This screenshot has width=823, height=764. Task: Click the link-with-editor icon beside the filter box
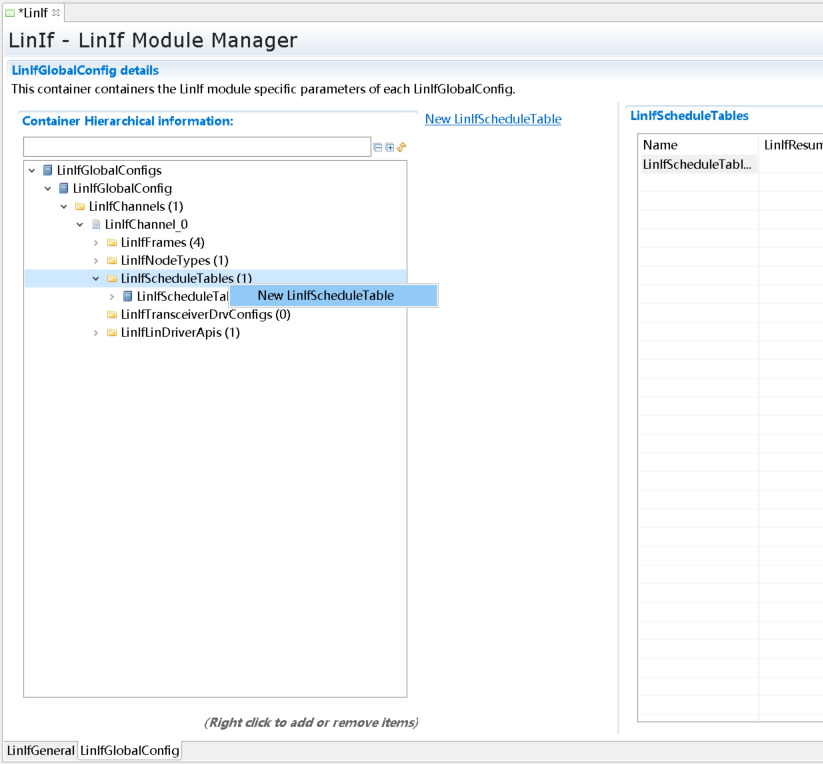tap(401, 147)
